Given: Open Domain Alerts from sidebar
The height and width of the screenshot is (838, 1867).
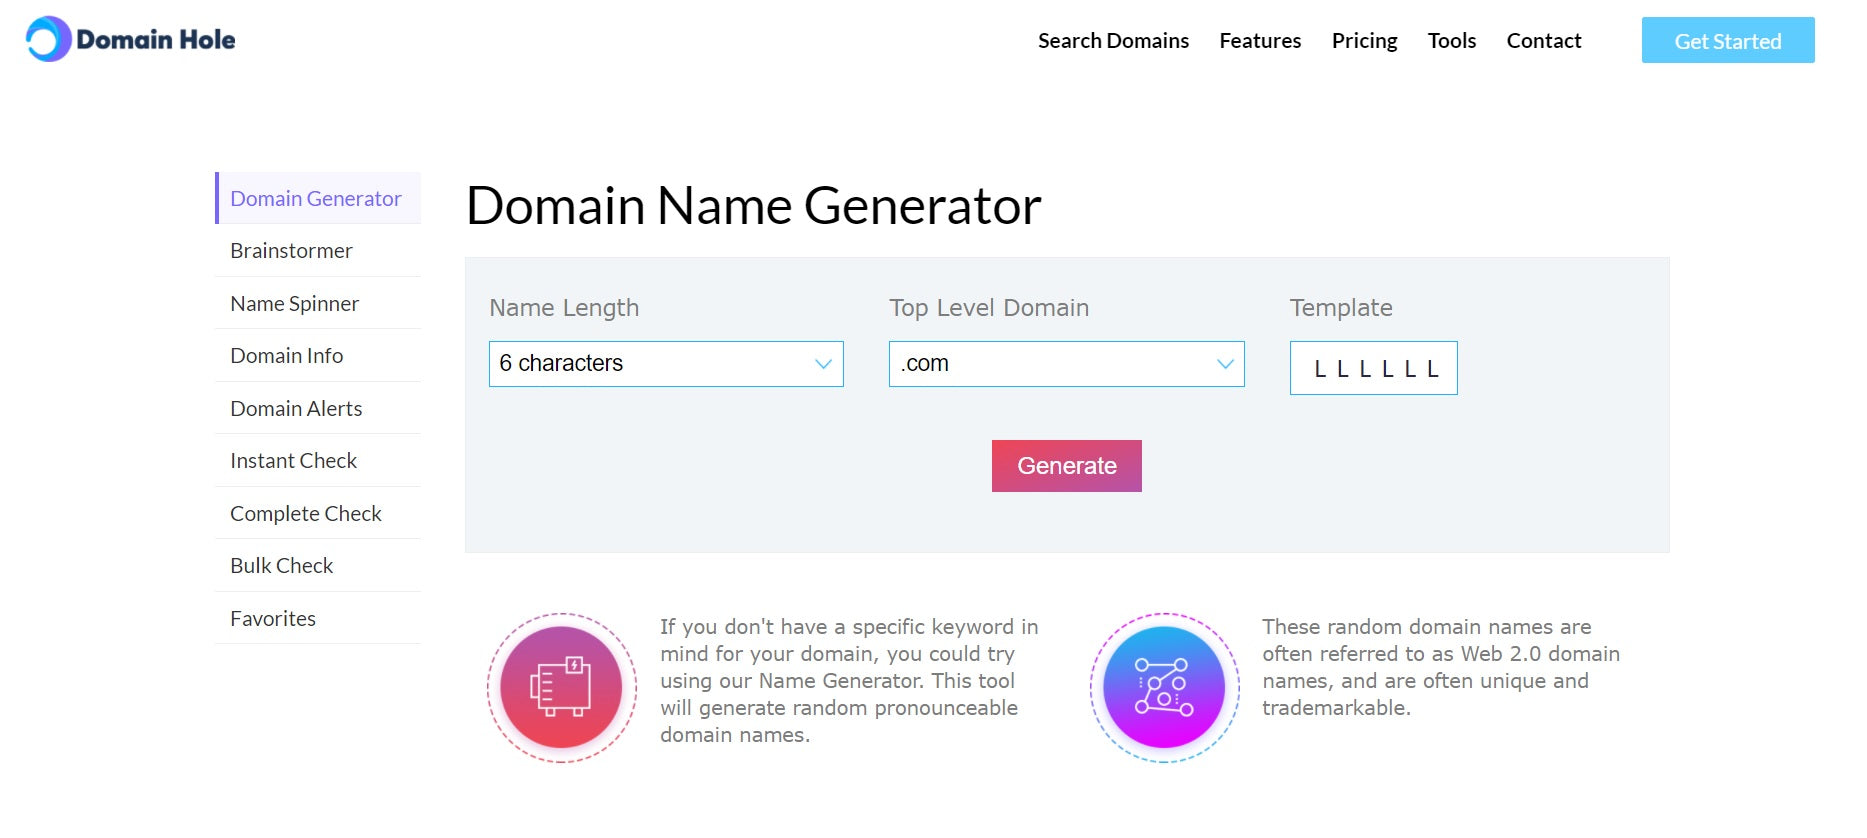Looking at the screenshot, I should [318, 408].
